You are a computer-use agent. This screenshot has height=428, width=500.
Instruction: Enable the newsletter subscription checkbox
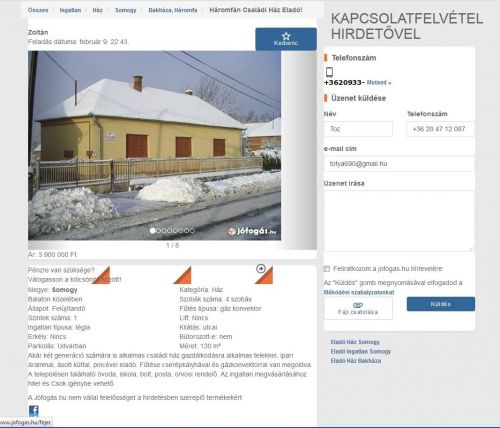[327, 269]
